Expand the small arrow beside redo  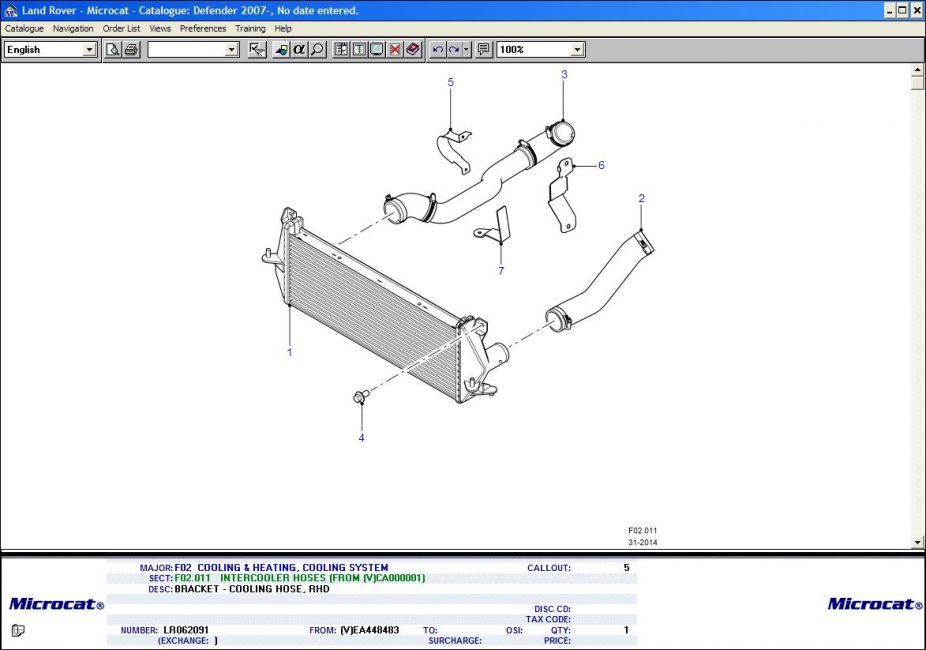pos(467,50)
